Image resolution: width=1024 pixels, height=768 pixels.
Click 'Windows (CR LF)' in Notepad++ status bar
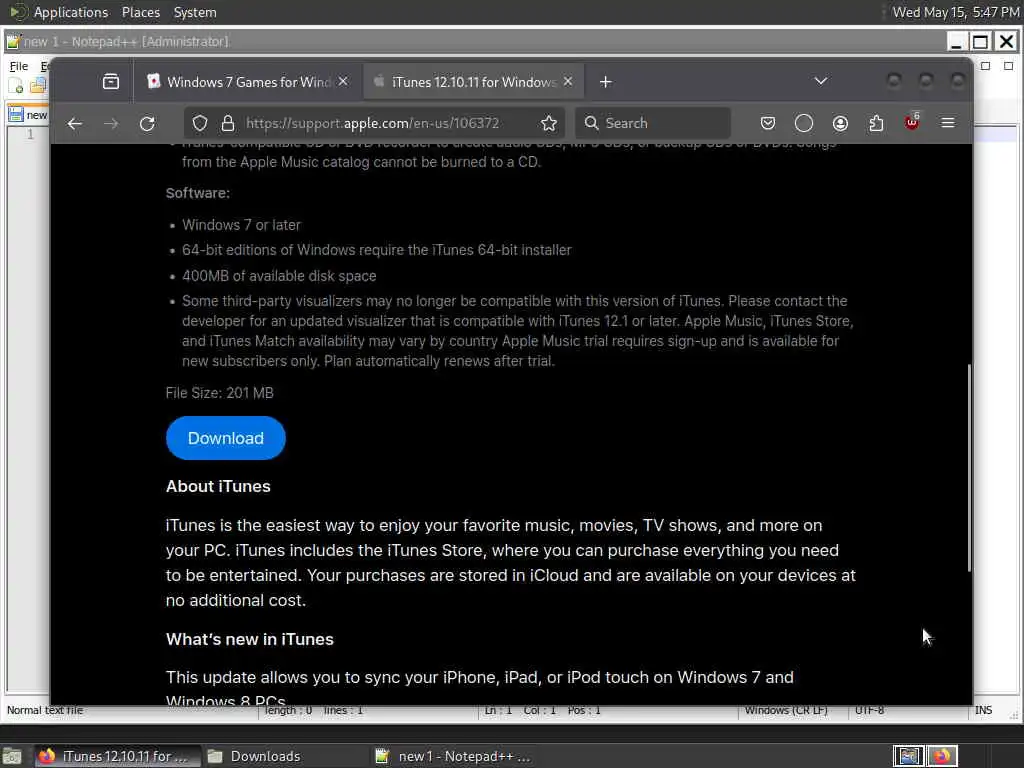(x=786, y=711)
